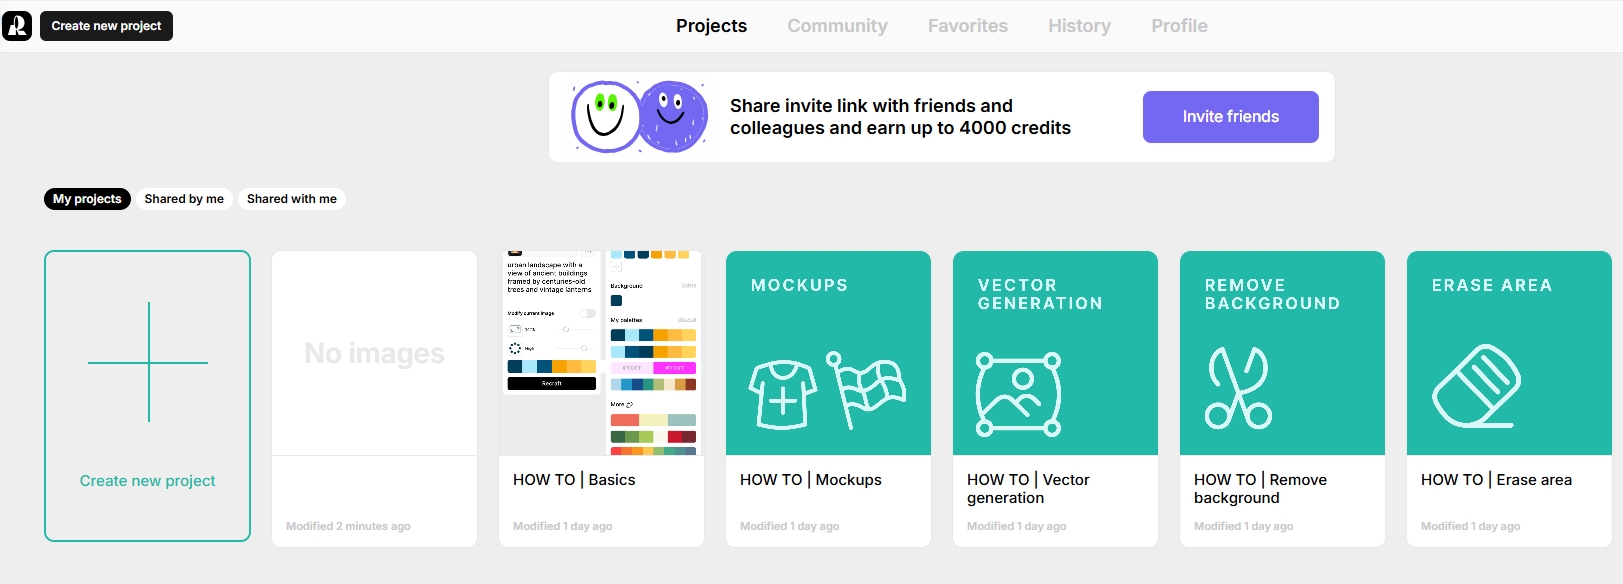1623x584 pixels.
Task: Click the scissors Remove Background icon
Action: (x=1238, y=388)
